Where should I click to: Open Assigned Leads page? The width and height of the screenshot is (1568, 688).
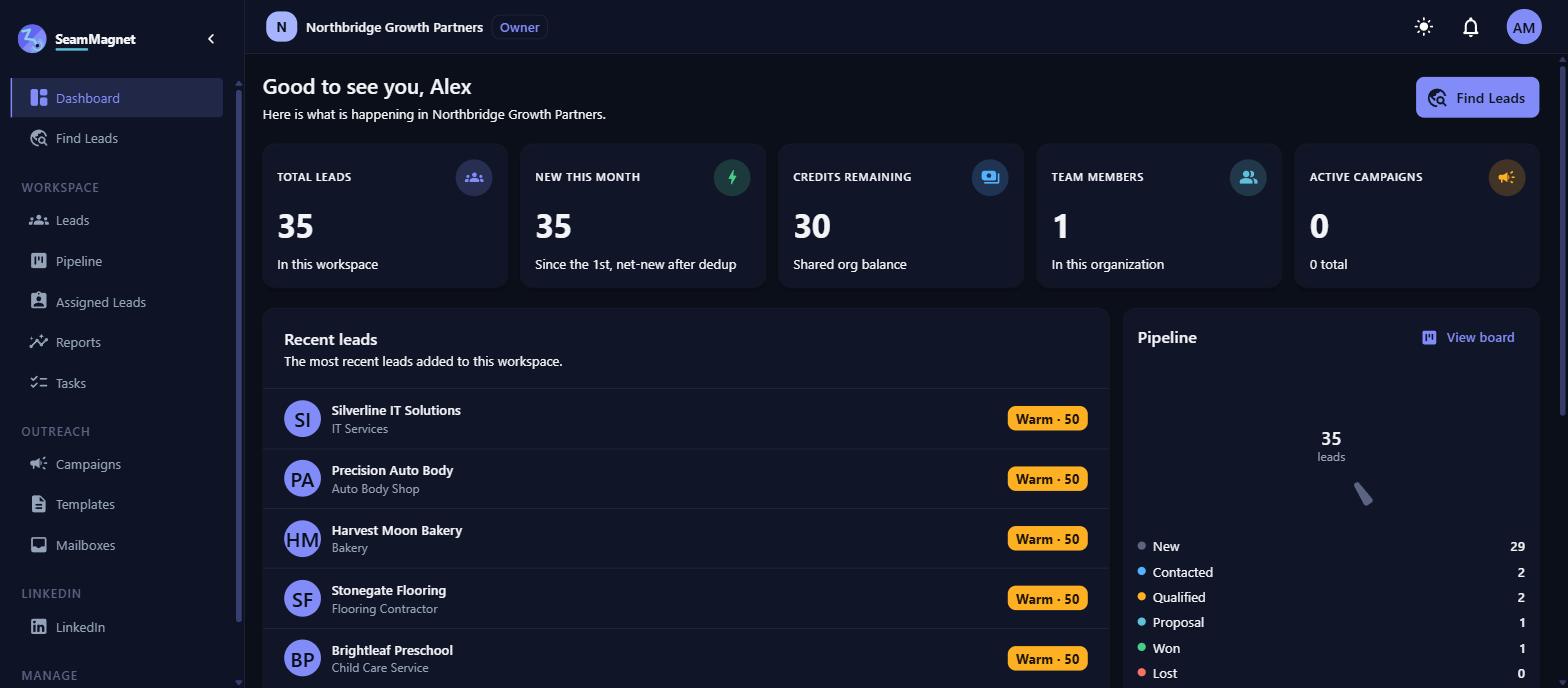tap(117, 302)
